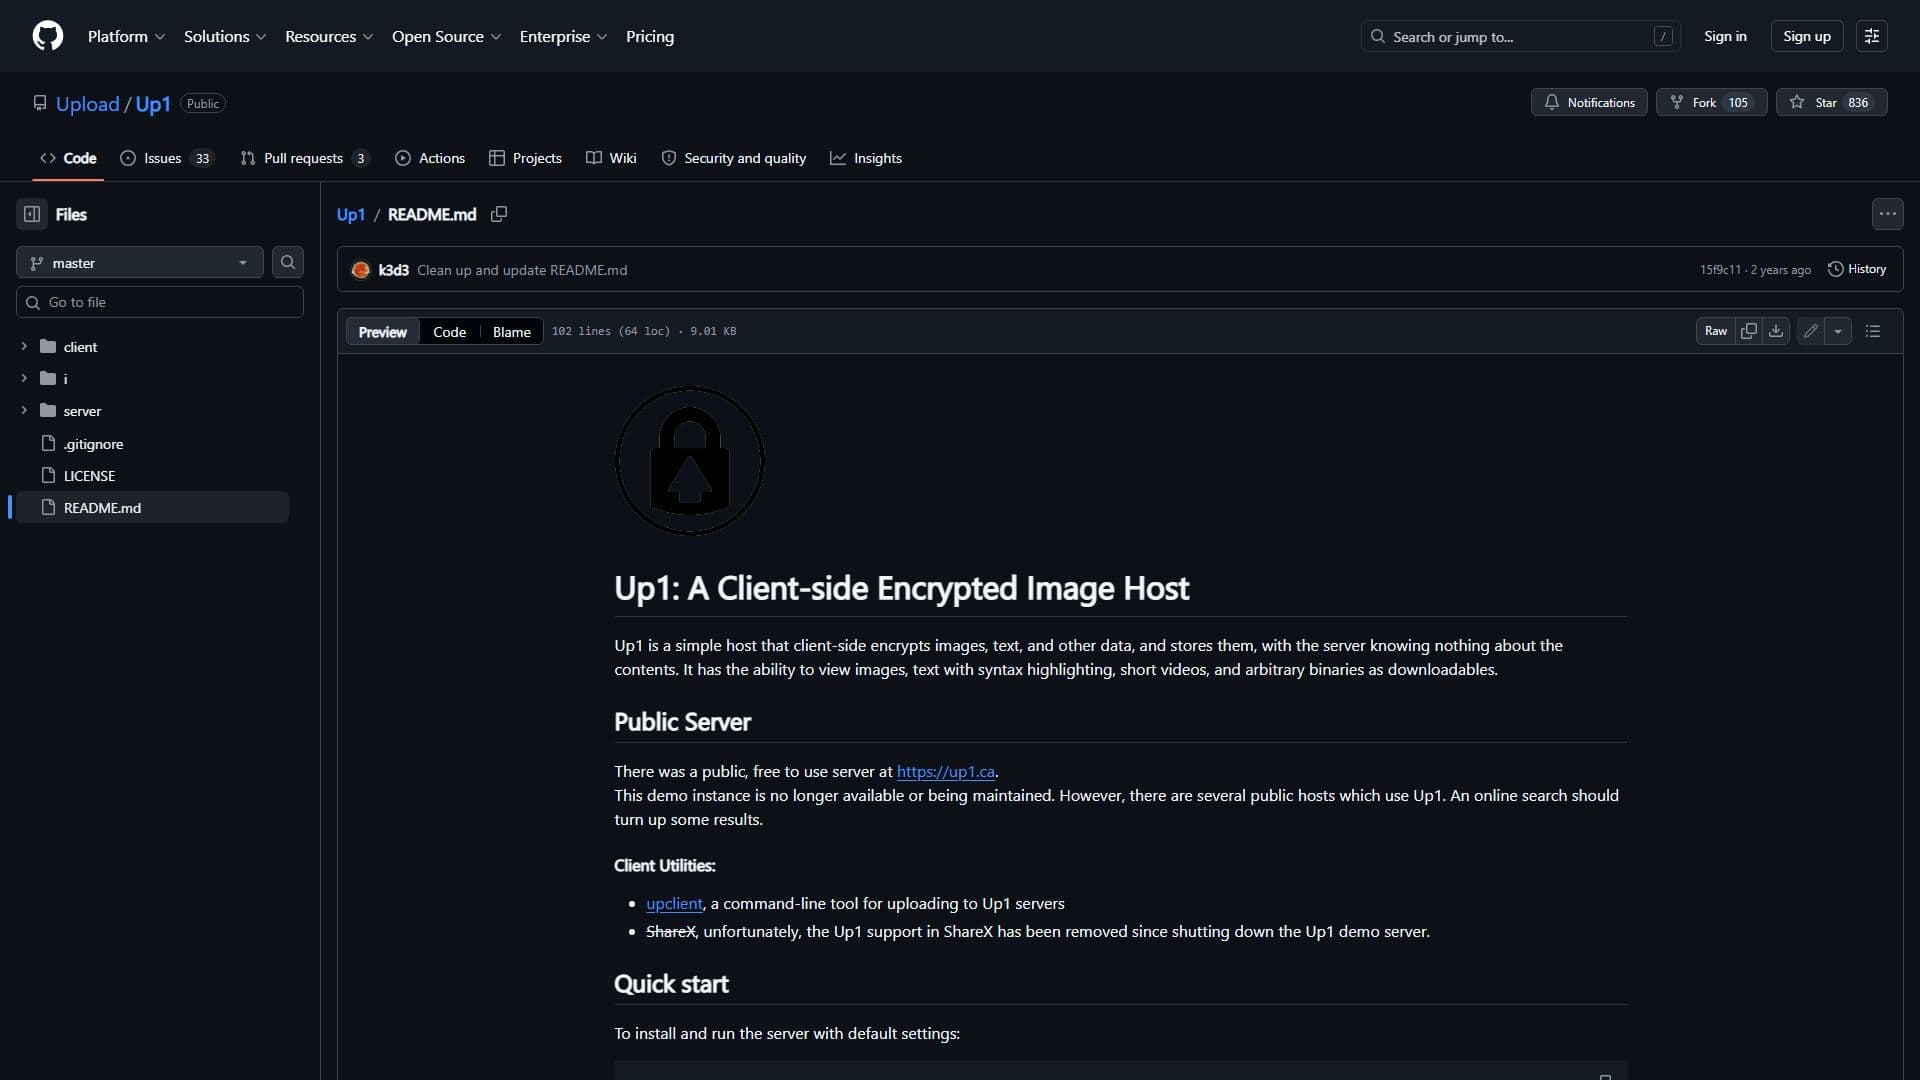Viewport: 1920px width, 1080px height.
Task: Switch to the Code repository tab
Action: pyautogui.click(x=68, y=158)
